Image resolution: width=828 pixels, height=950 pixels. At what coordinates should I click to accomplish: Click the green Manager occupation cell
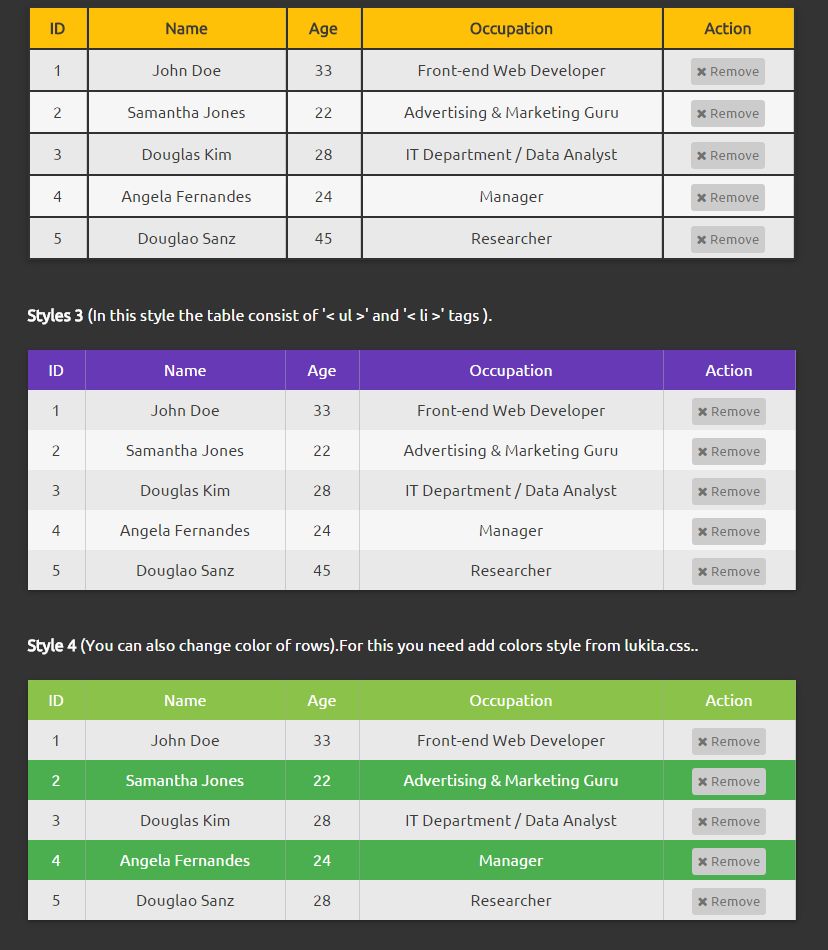(511, 860)
